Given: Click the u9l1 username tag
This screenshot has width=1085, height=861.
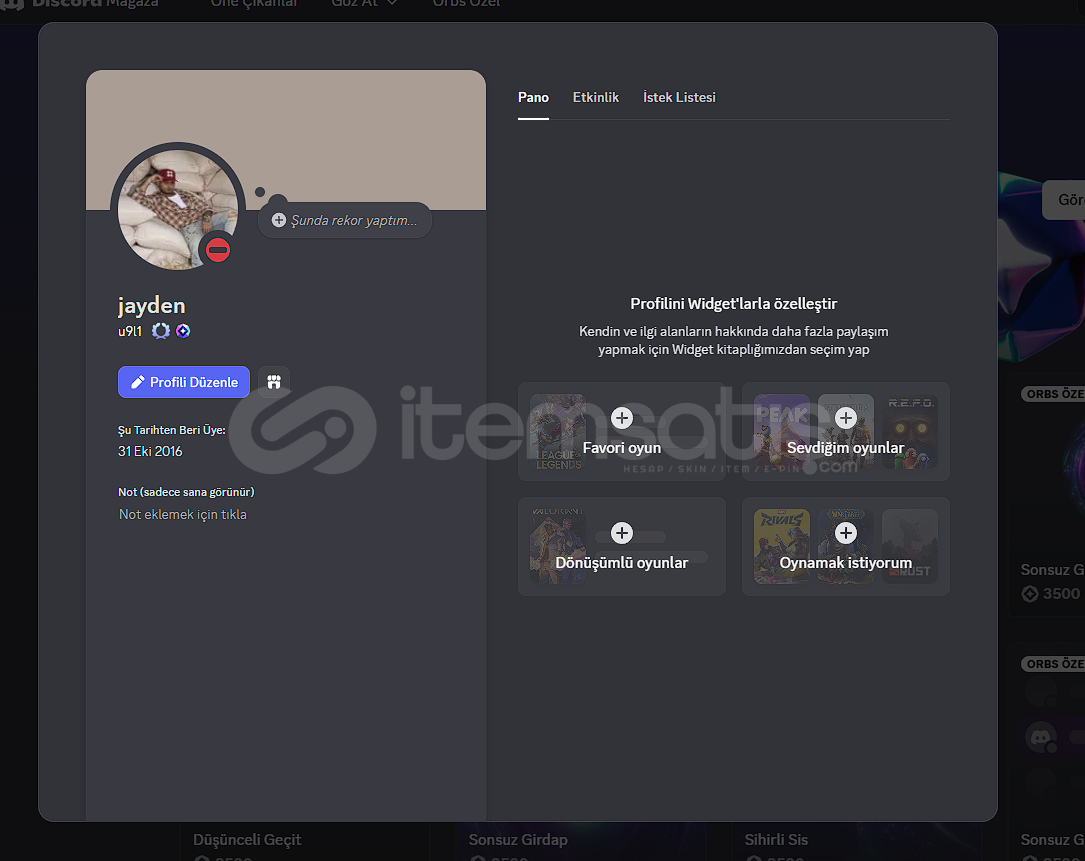Looking at the screenshot, I should [x=130, y=331].
